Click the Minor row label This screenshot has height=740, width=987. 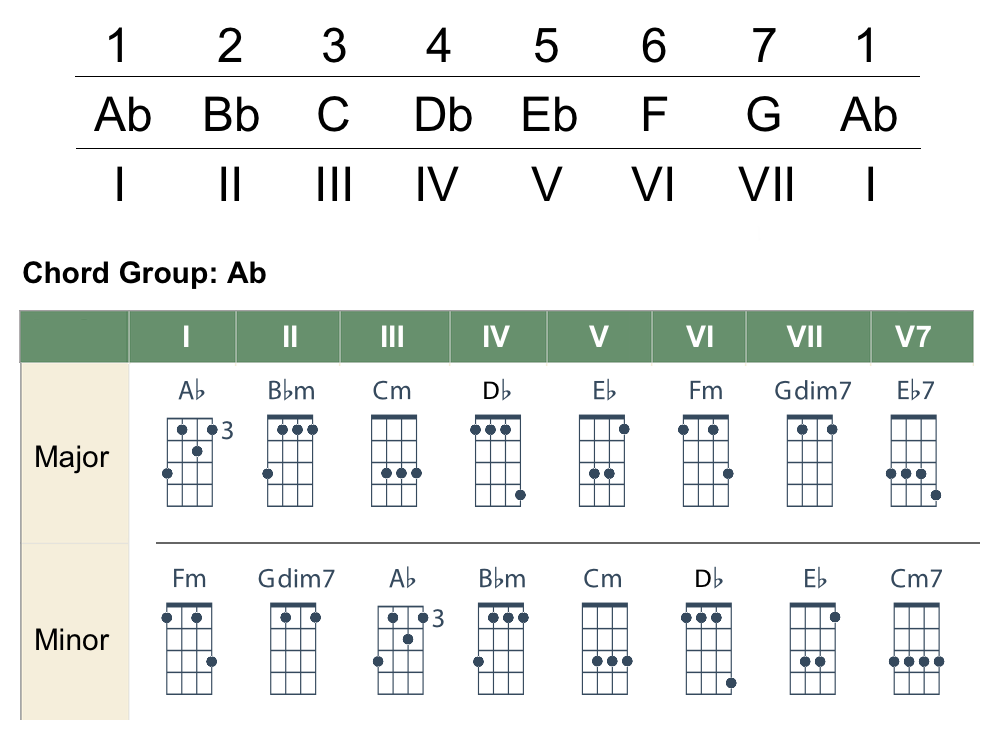point(72,639)
